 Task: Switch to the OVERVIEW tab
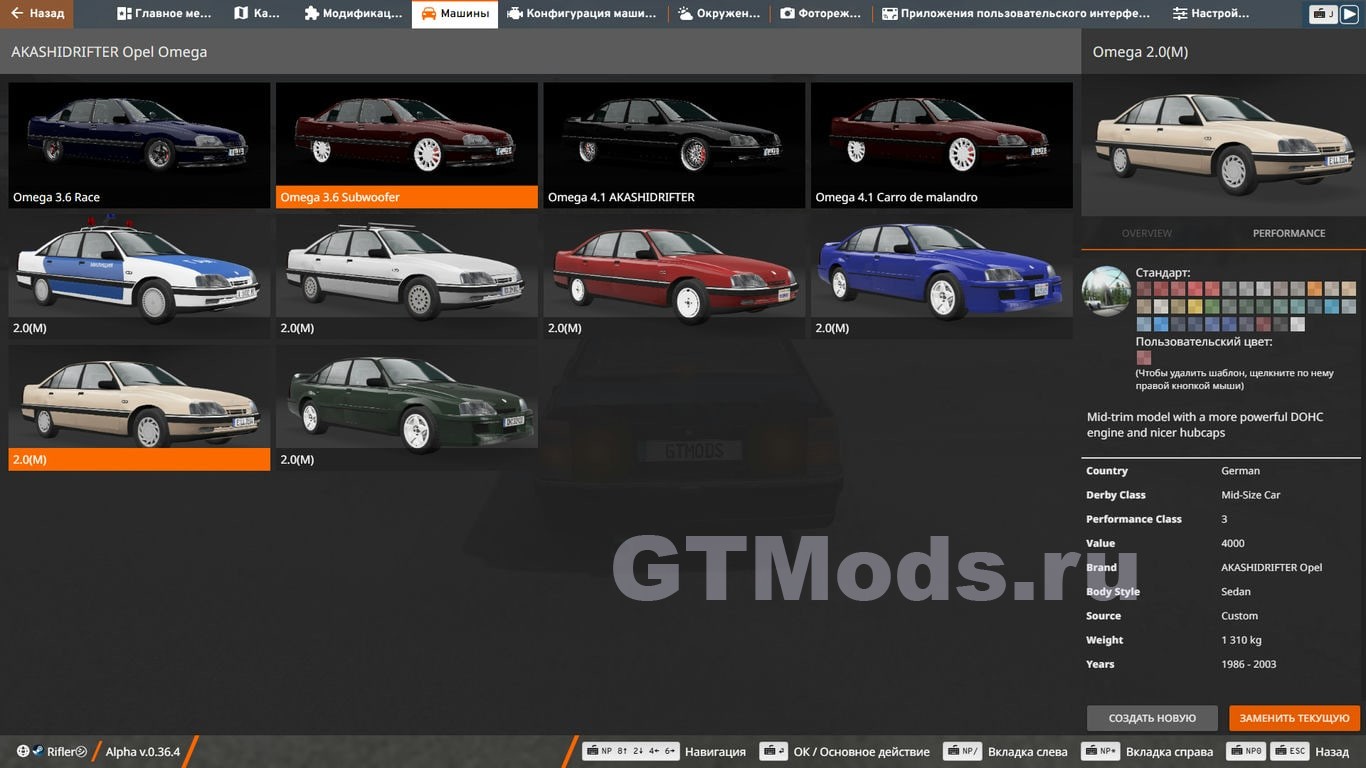pos(1146,233)
